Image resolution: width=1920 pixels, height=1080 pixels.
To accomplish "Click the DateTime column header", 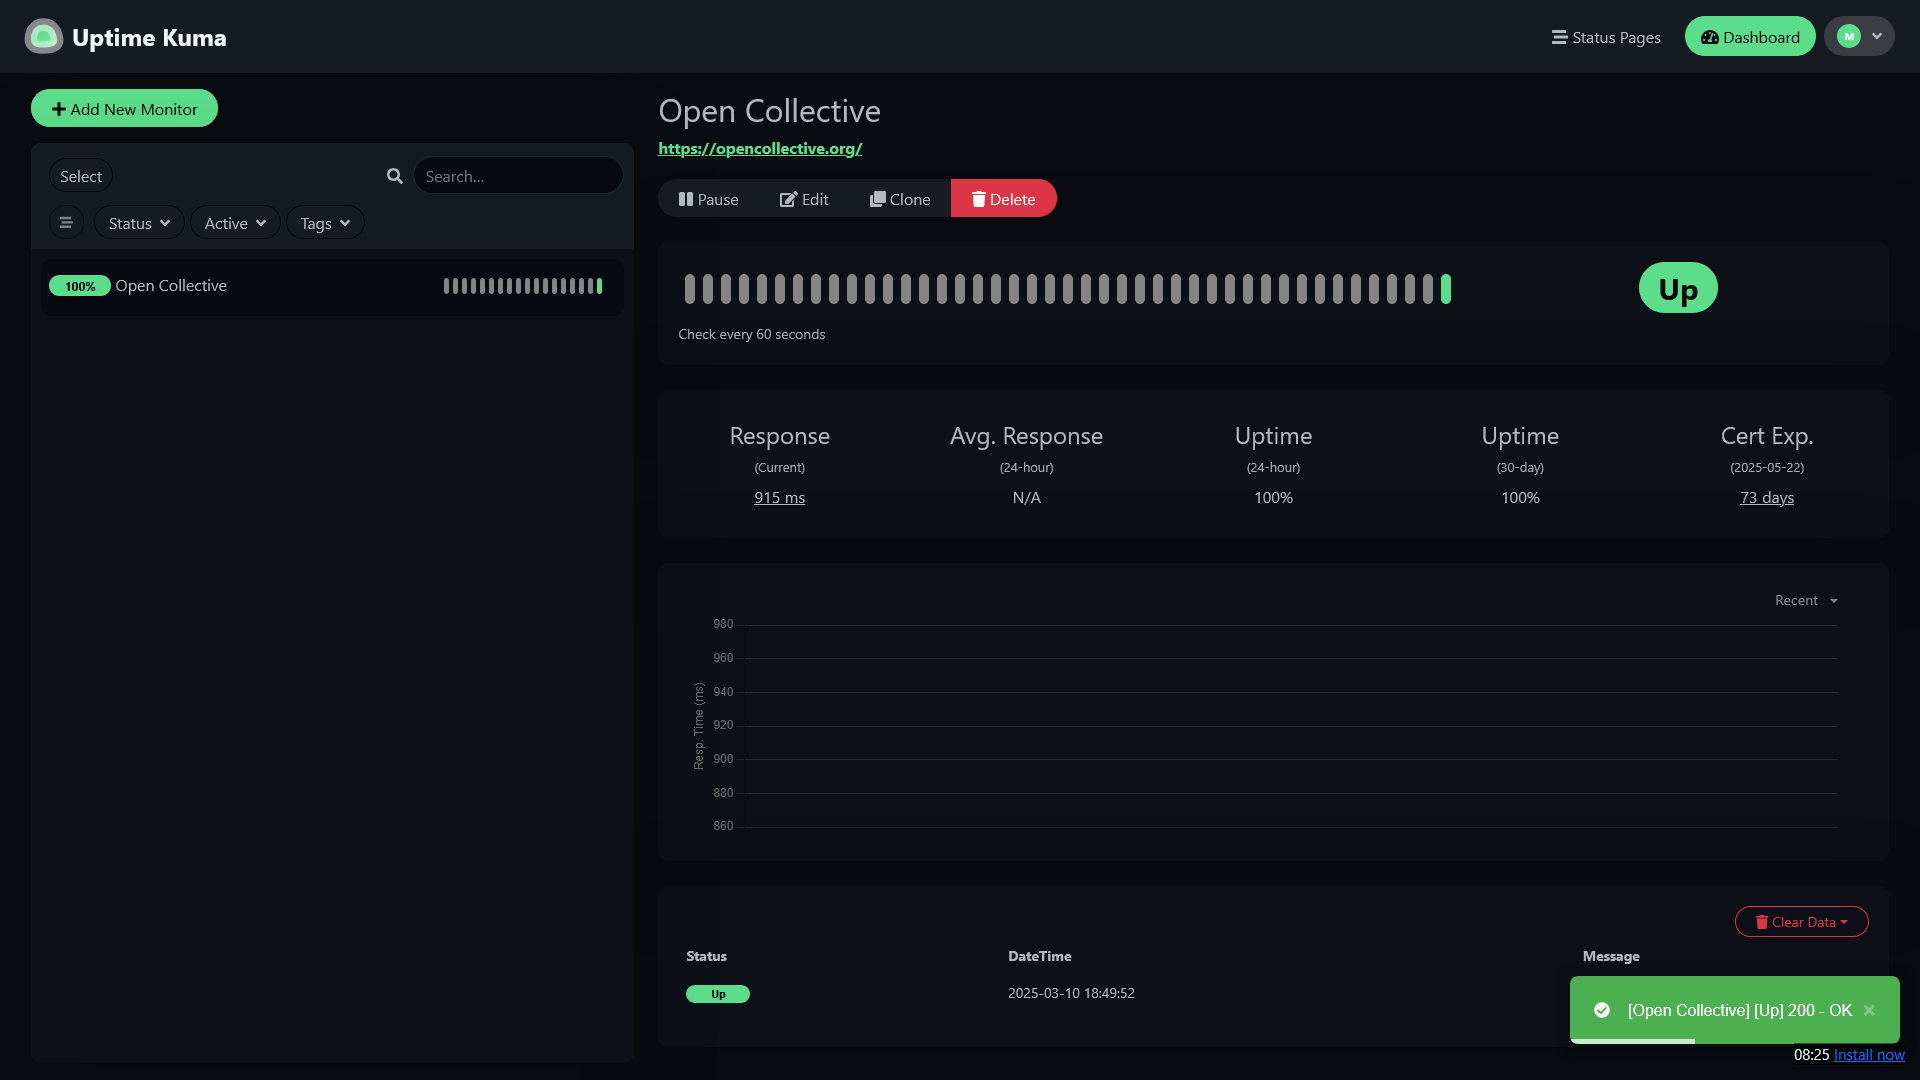I will tap(1039, 956).
